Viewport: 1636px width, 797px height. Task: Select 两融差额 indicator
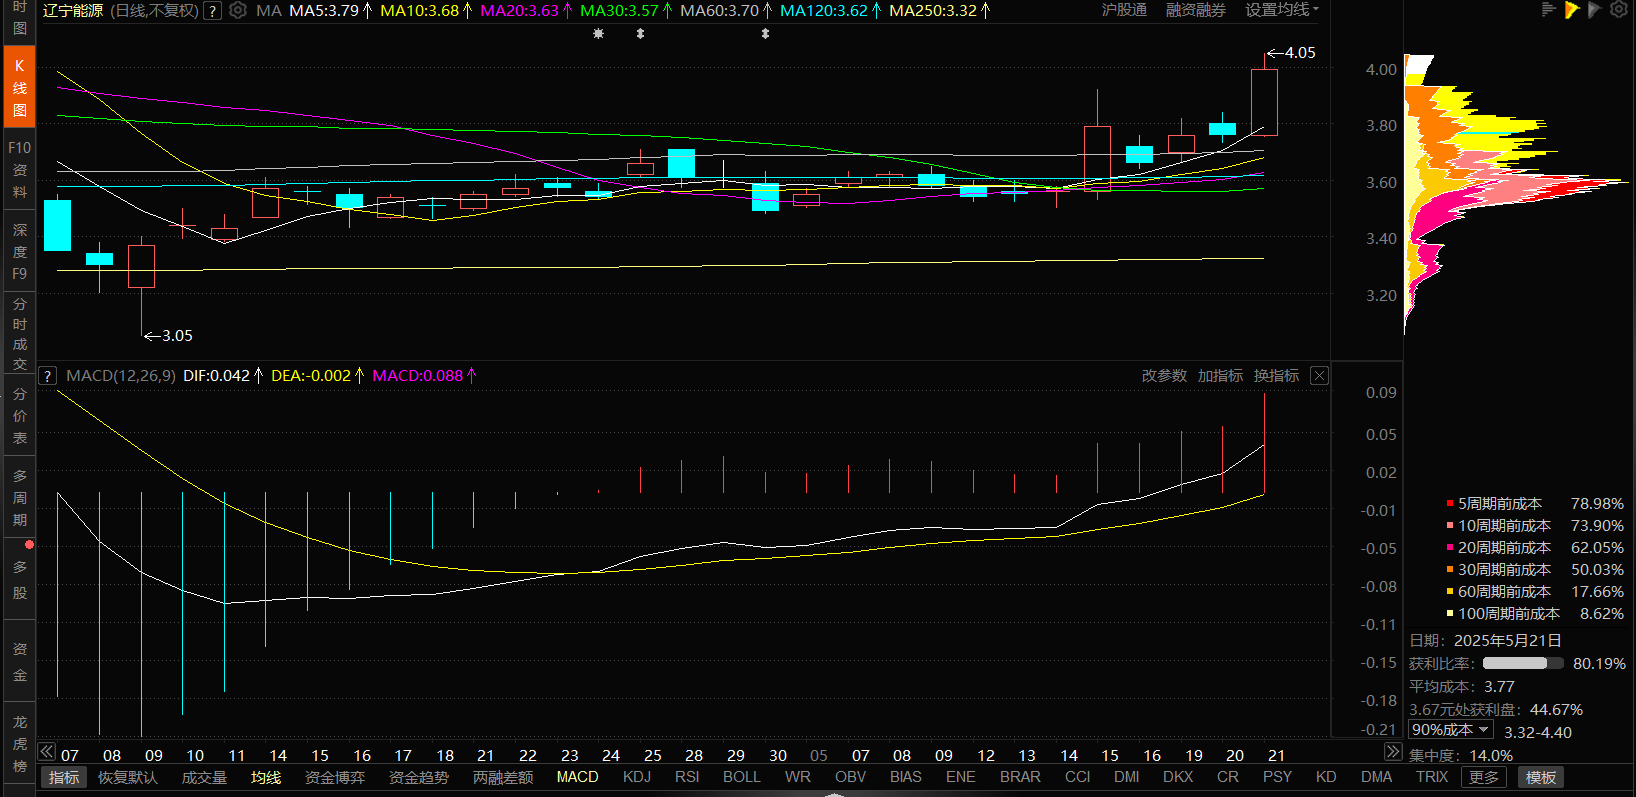503,777
